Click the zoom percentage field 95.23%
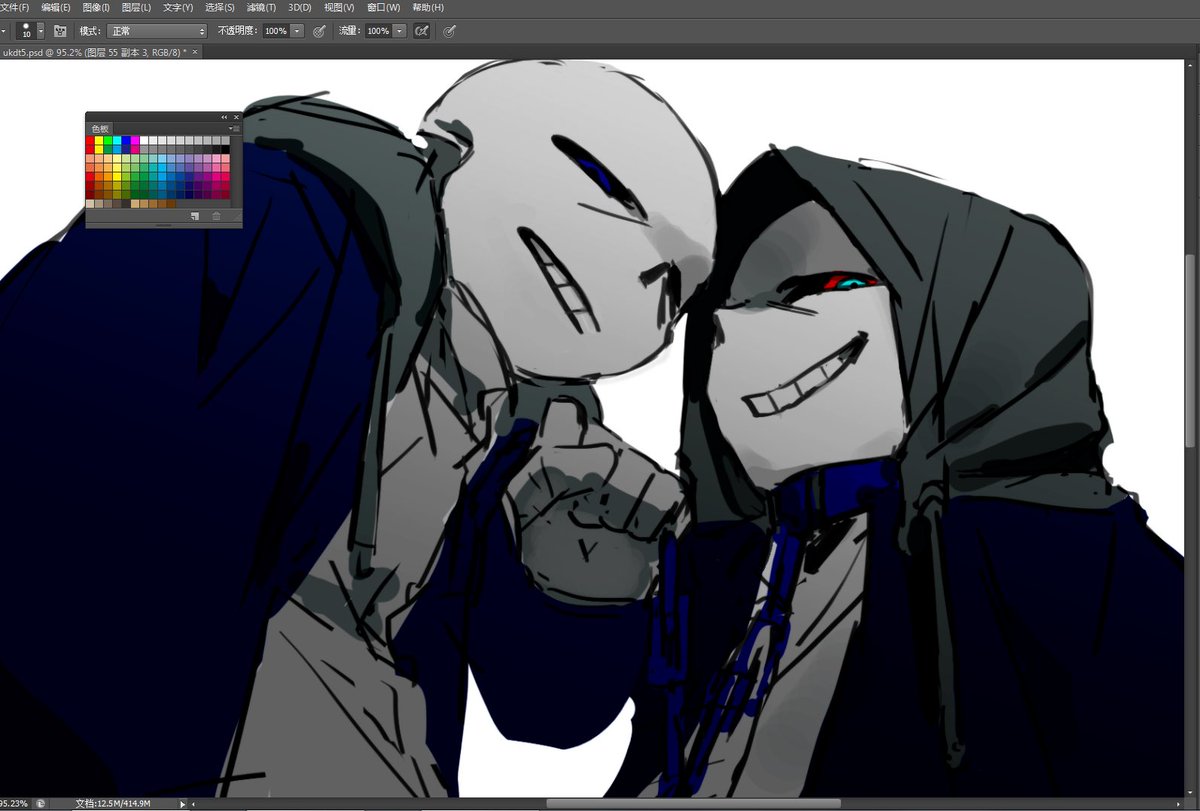The width and height of the screenshot is (1200, 811). point(15,803)
